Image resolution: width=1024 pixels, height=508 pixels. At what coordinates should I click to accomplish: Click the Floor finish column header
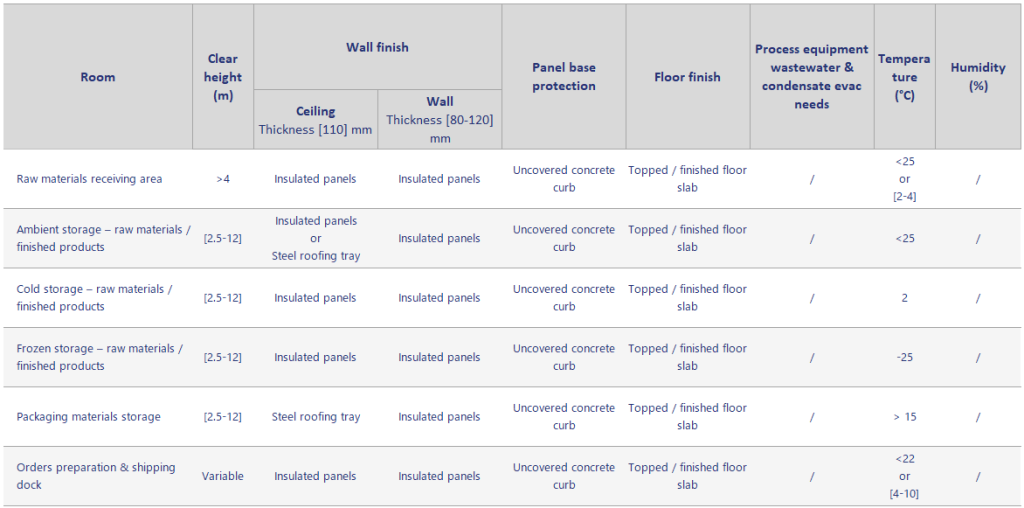[687, 77]
